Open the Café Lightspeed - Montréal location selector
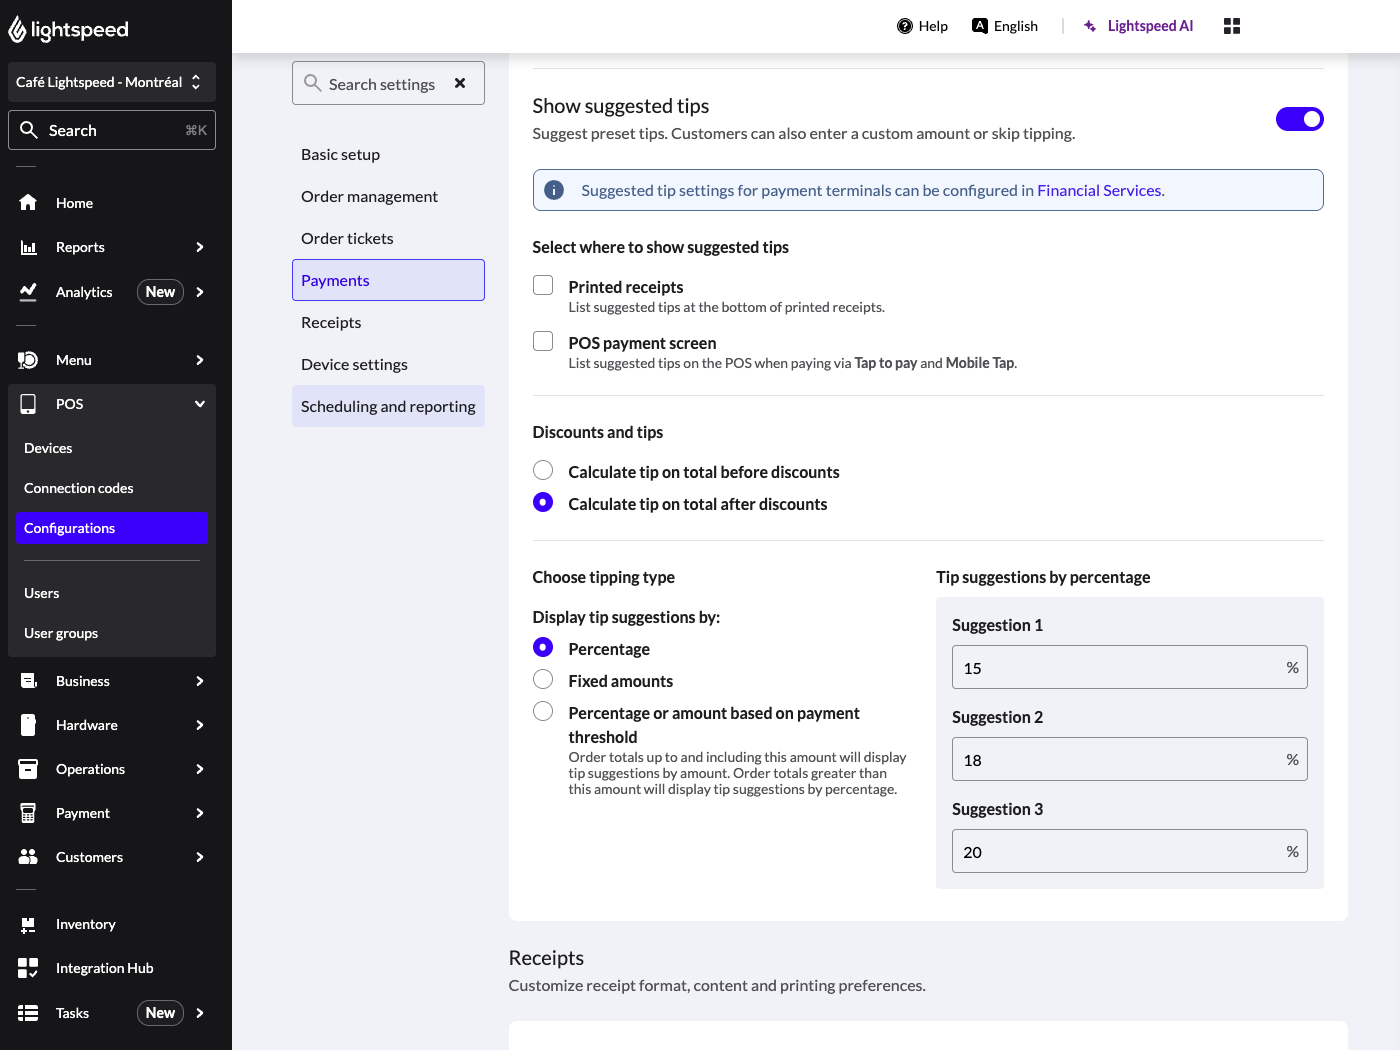1400x1050 pixels. 111,81
